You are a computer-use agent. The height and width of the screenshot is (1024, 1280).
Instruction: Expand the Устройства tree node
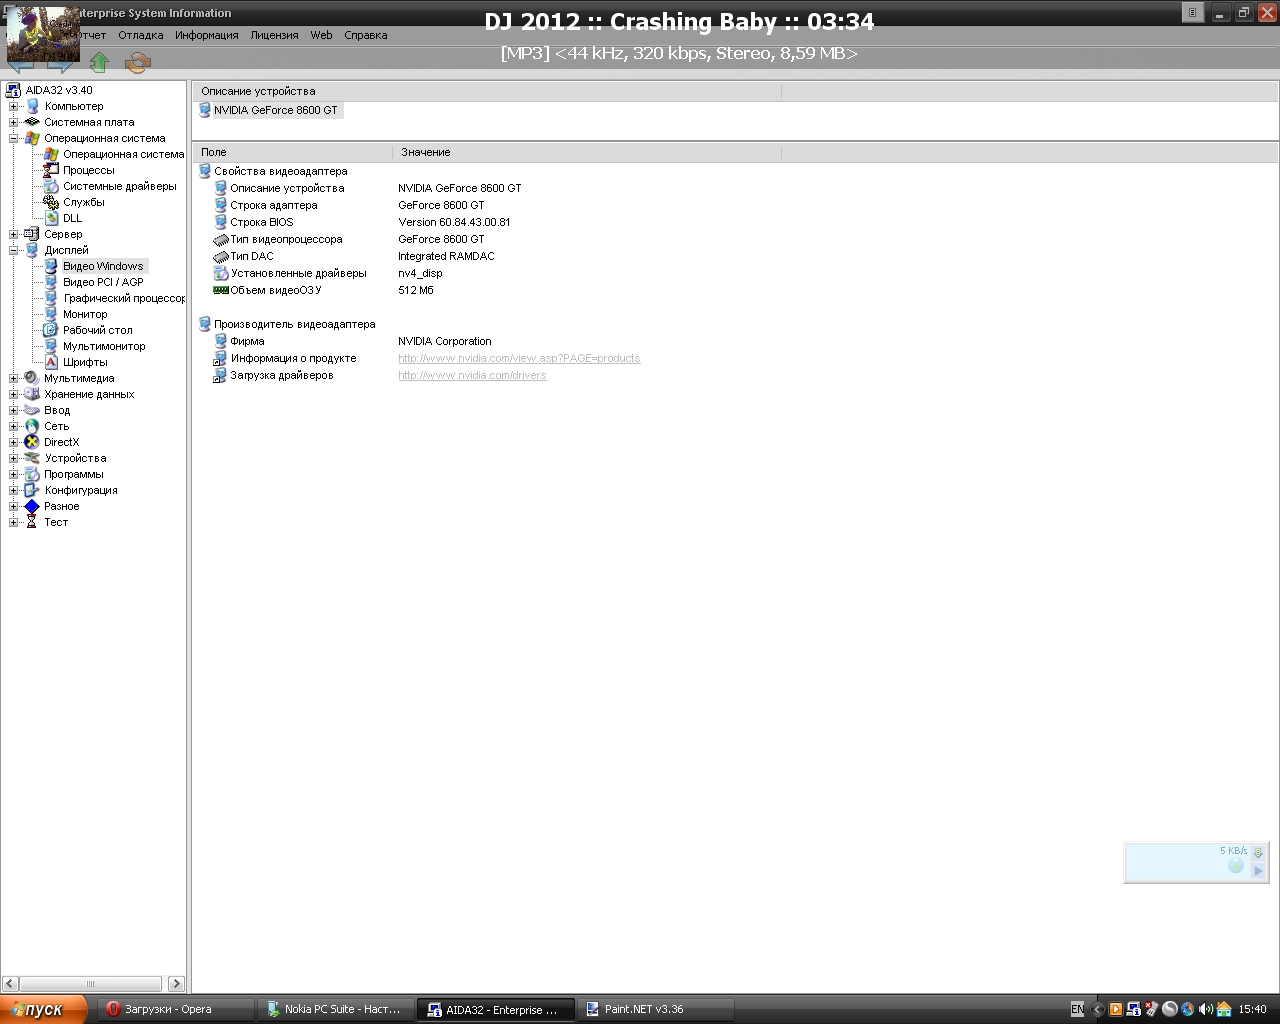[x=14, y=458]
